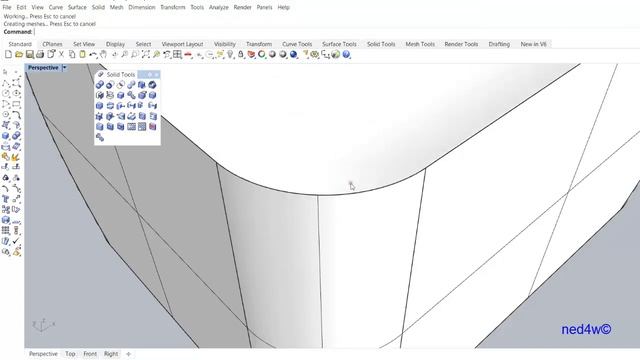This screenshot has width=640, height=360.
Task: Switch to Front viewport tab
Action: pos(90,354)
